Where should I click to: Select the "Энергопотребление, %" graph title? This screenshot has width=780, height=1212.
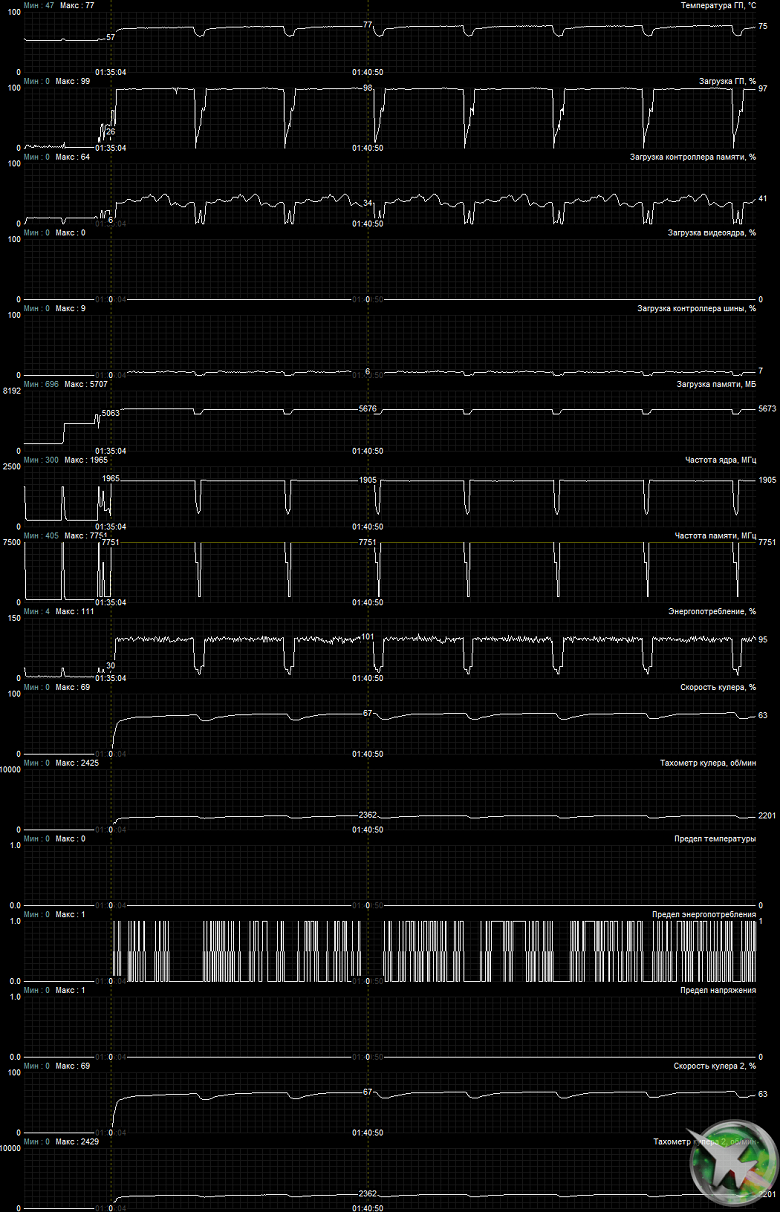coord(712,611)
